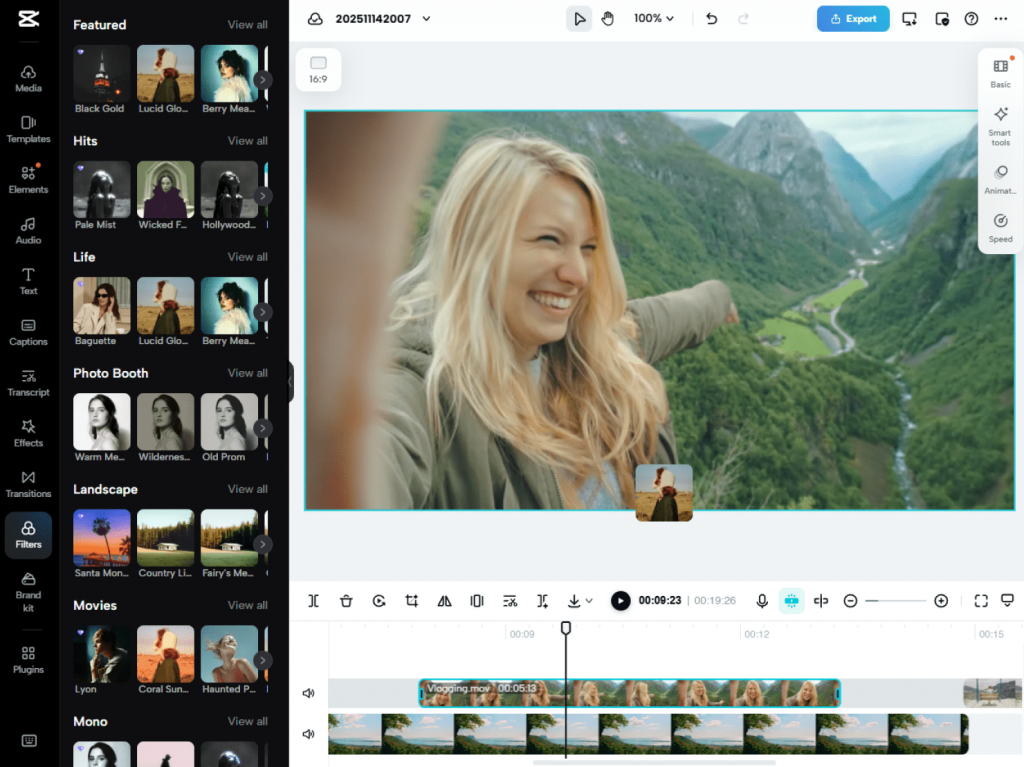Image resolution: width=1024 pixels, height=767 pixels.
Task: Show more Movies filters with arrow
Action: click(x=263, y=660)
